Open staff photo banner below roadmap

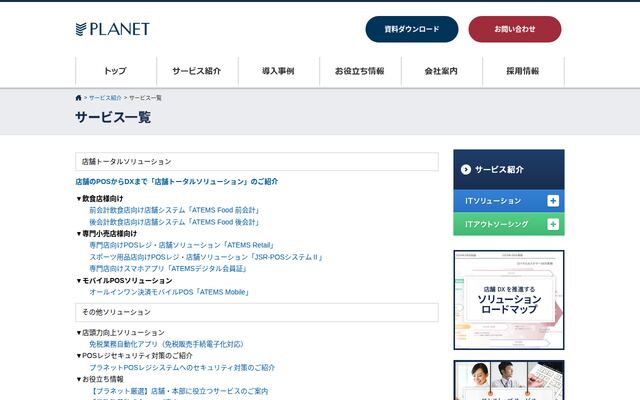point(509,380)
